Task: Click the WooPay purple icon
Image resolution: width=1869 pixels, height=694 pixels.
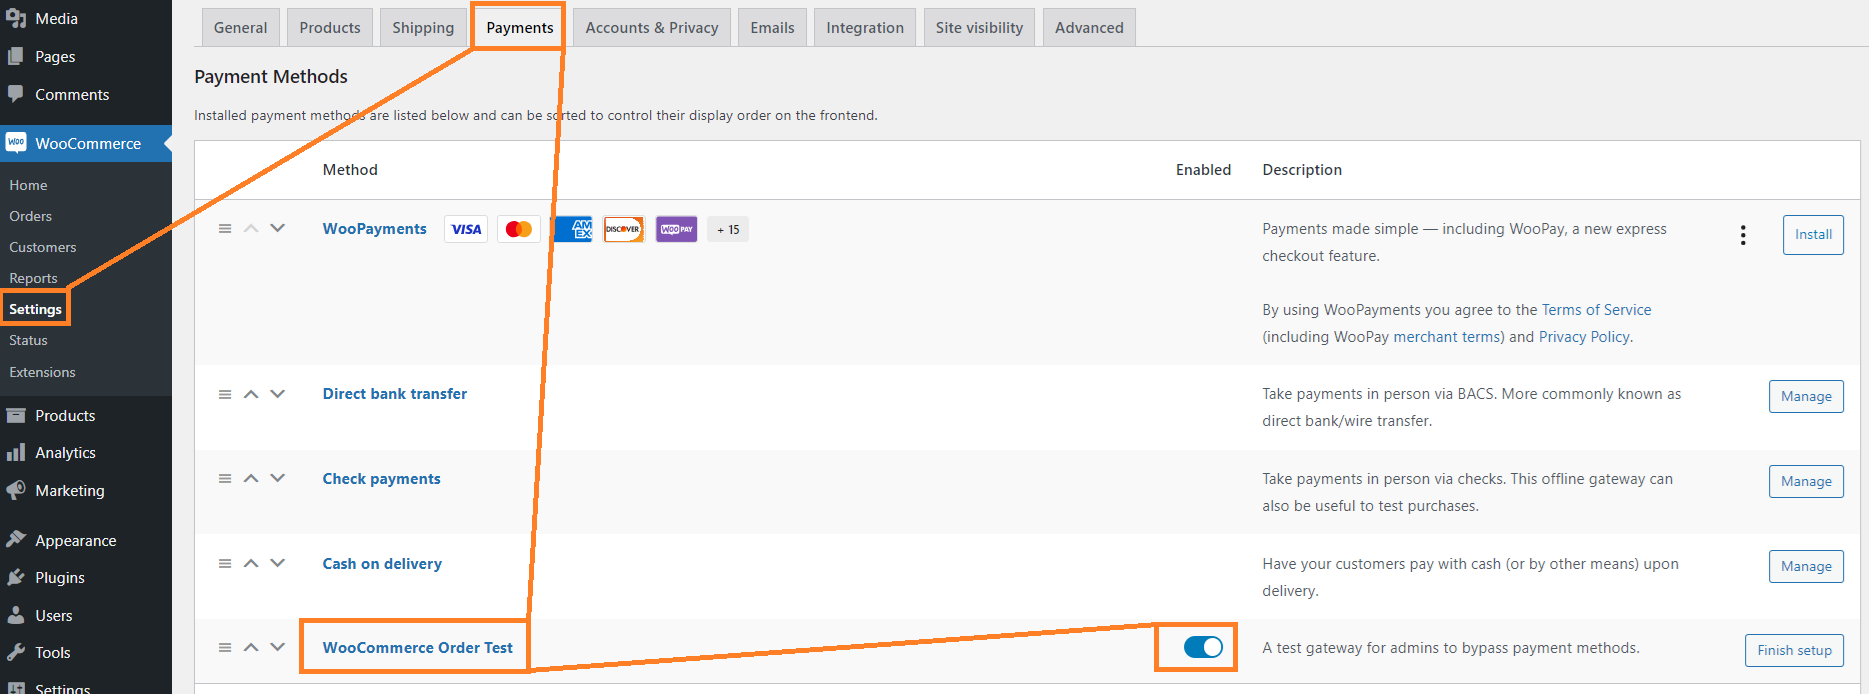Action: [x=677, y=229]
